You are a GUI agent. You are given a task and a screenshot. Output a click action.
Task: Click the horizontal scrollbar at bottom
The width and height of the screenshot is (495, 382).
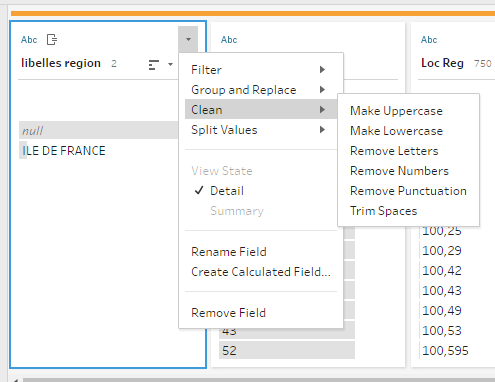[x=259, y=380]
